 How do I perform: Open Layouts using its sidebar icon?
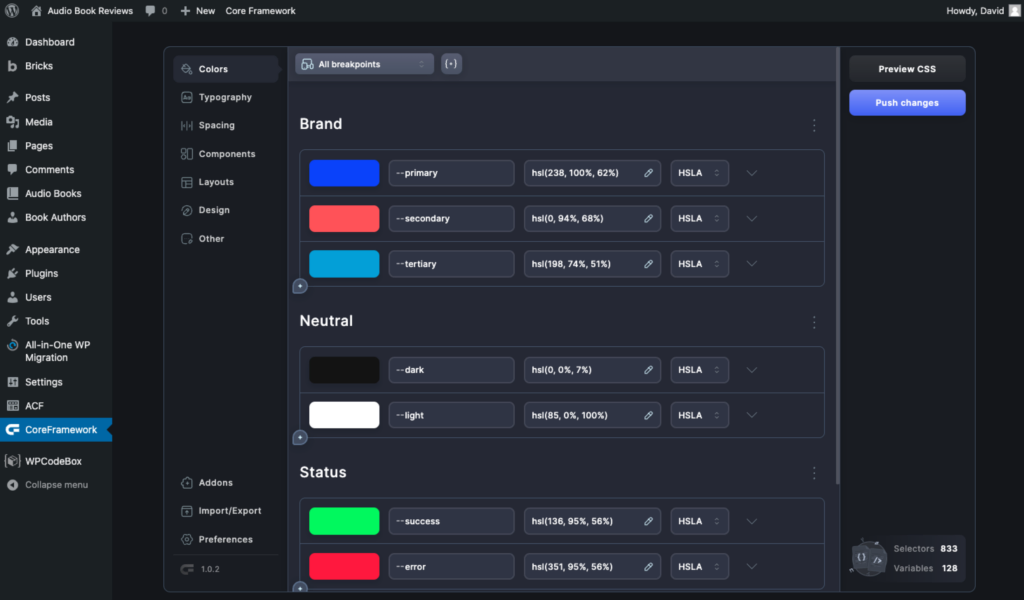[186, 182]
